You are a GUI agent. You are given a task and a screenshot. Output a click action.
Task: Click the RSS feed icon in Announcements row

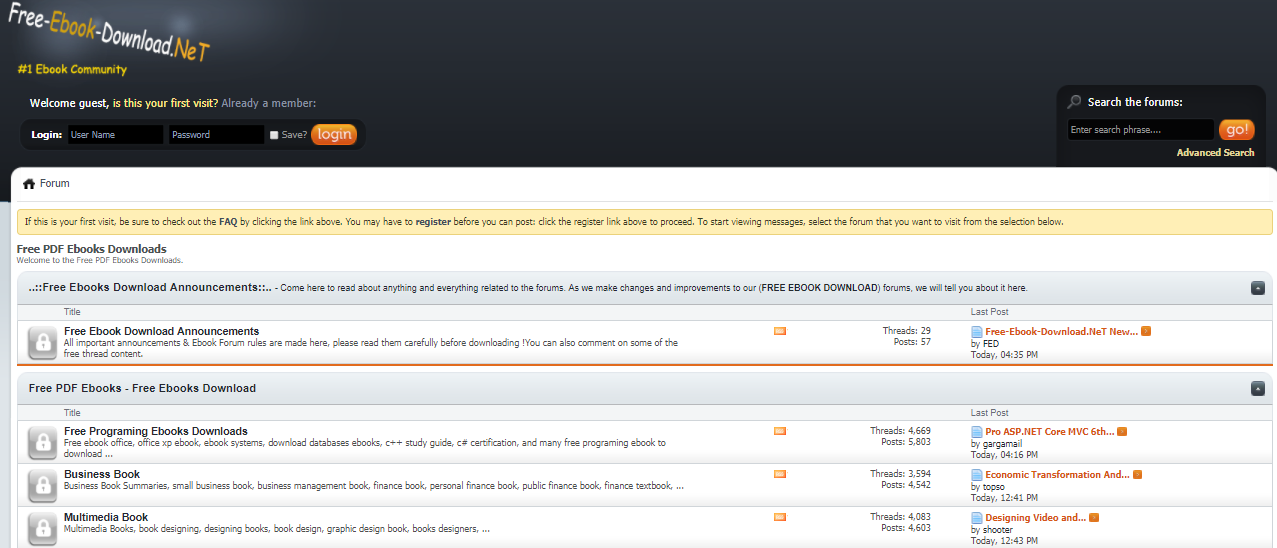point(780,331)
